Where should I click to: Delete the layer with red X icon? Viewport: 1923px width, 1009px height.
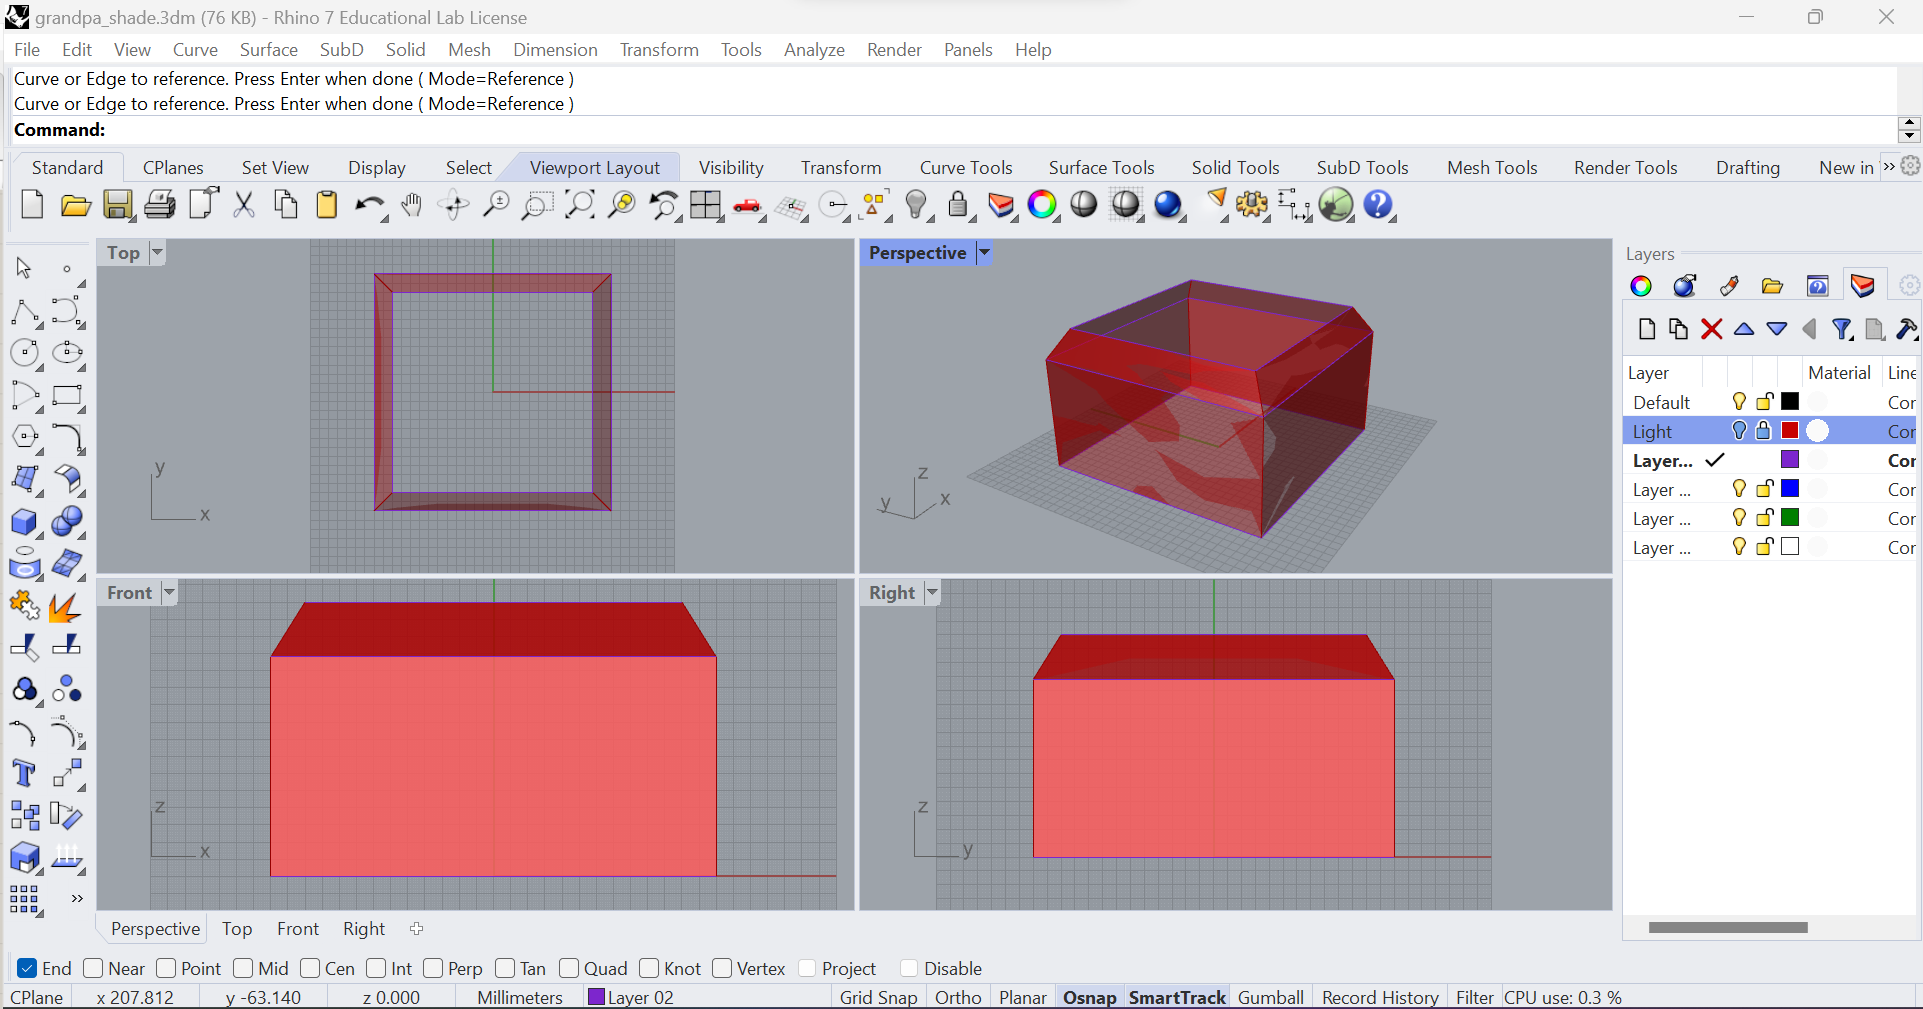point(1711,329)
